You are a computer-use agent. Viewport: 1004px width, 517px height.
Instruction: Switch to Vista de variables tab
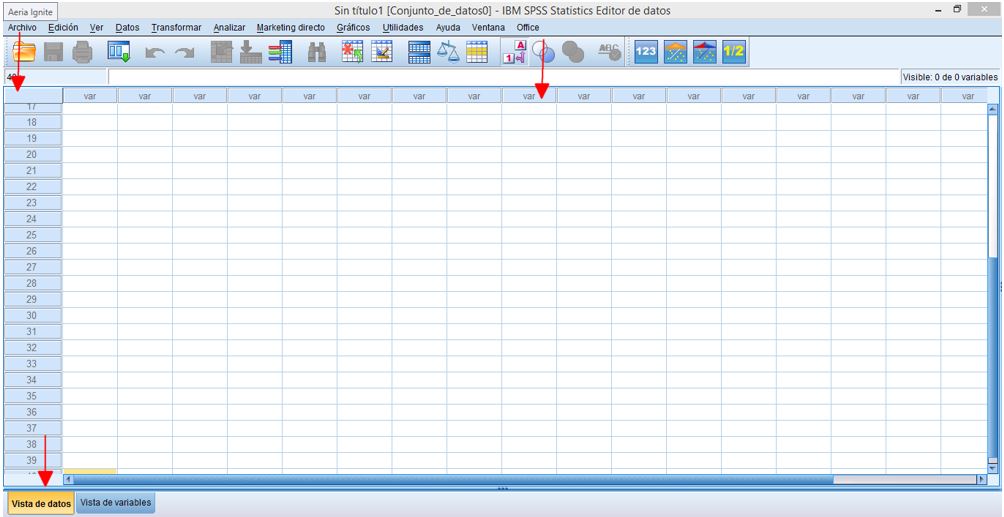[x=116, y=503]
